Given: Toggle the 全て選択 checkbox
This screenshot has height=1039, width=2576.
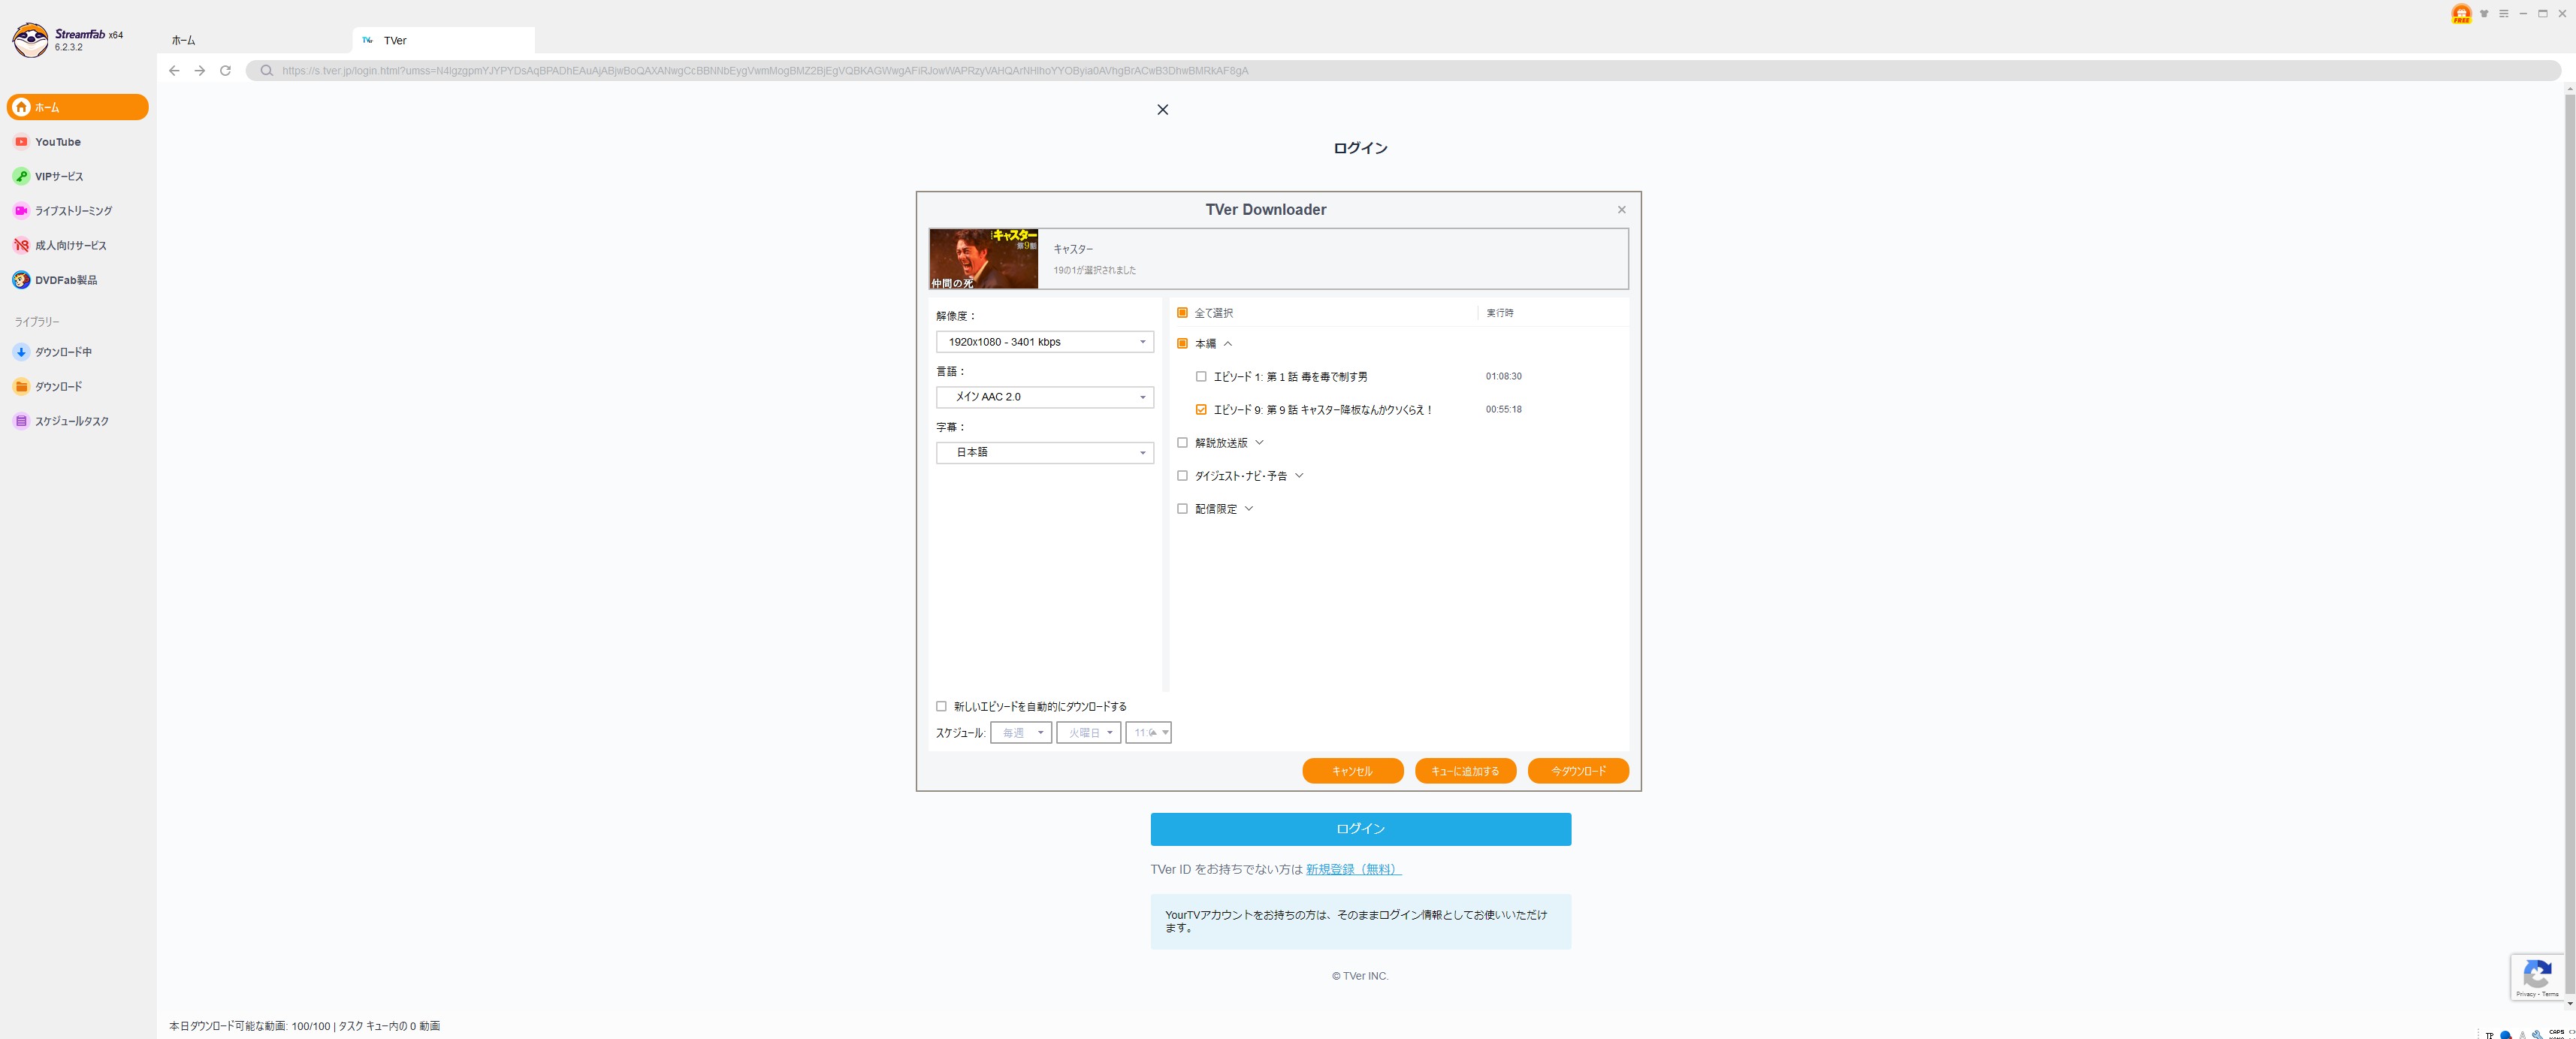Looking at the screenshot, I should click(1182, 313).
